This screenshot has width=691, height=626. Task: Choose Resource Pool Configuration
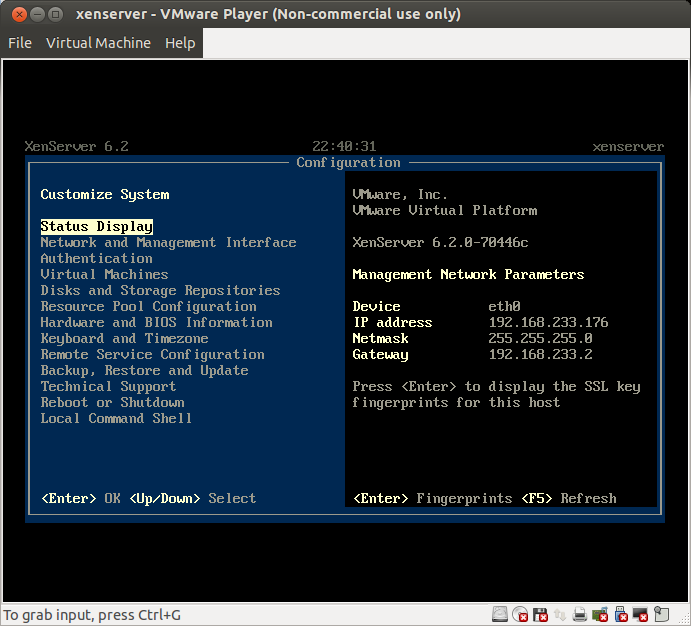coord(149,307)
